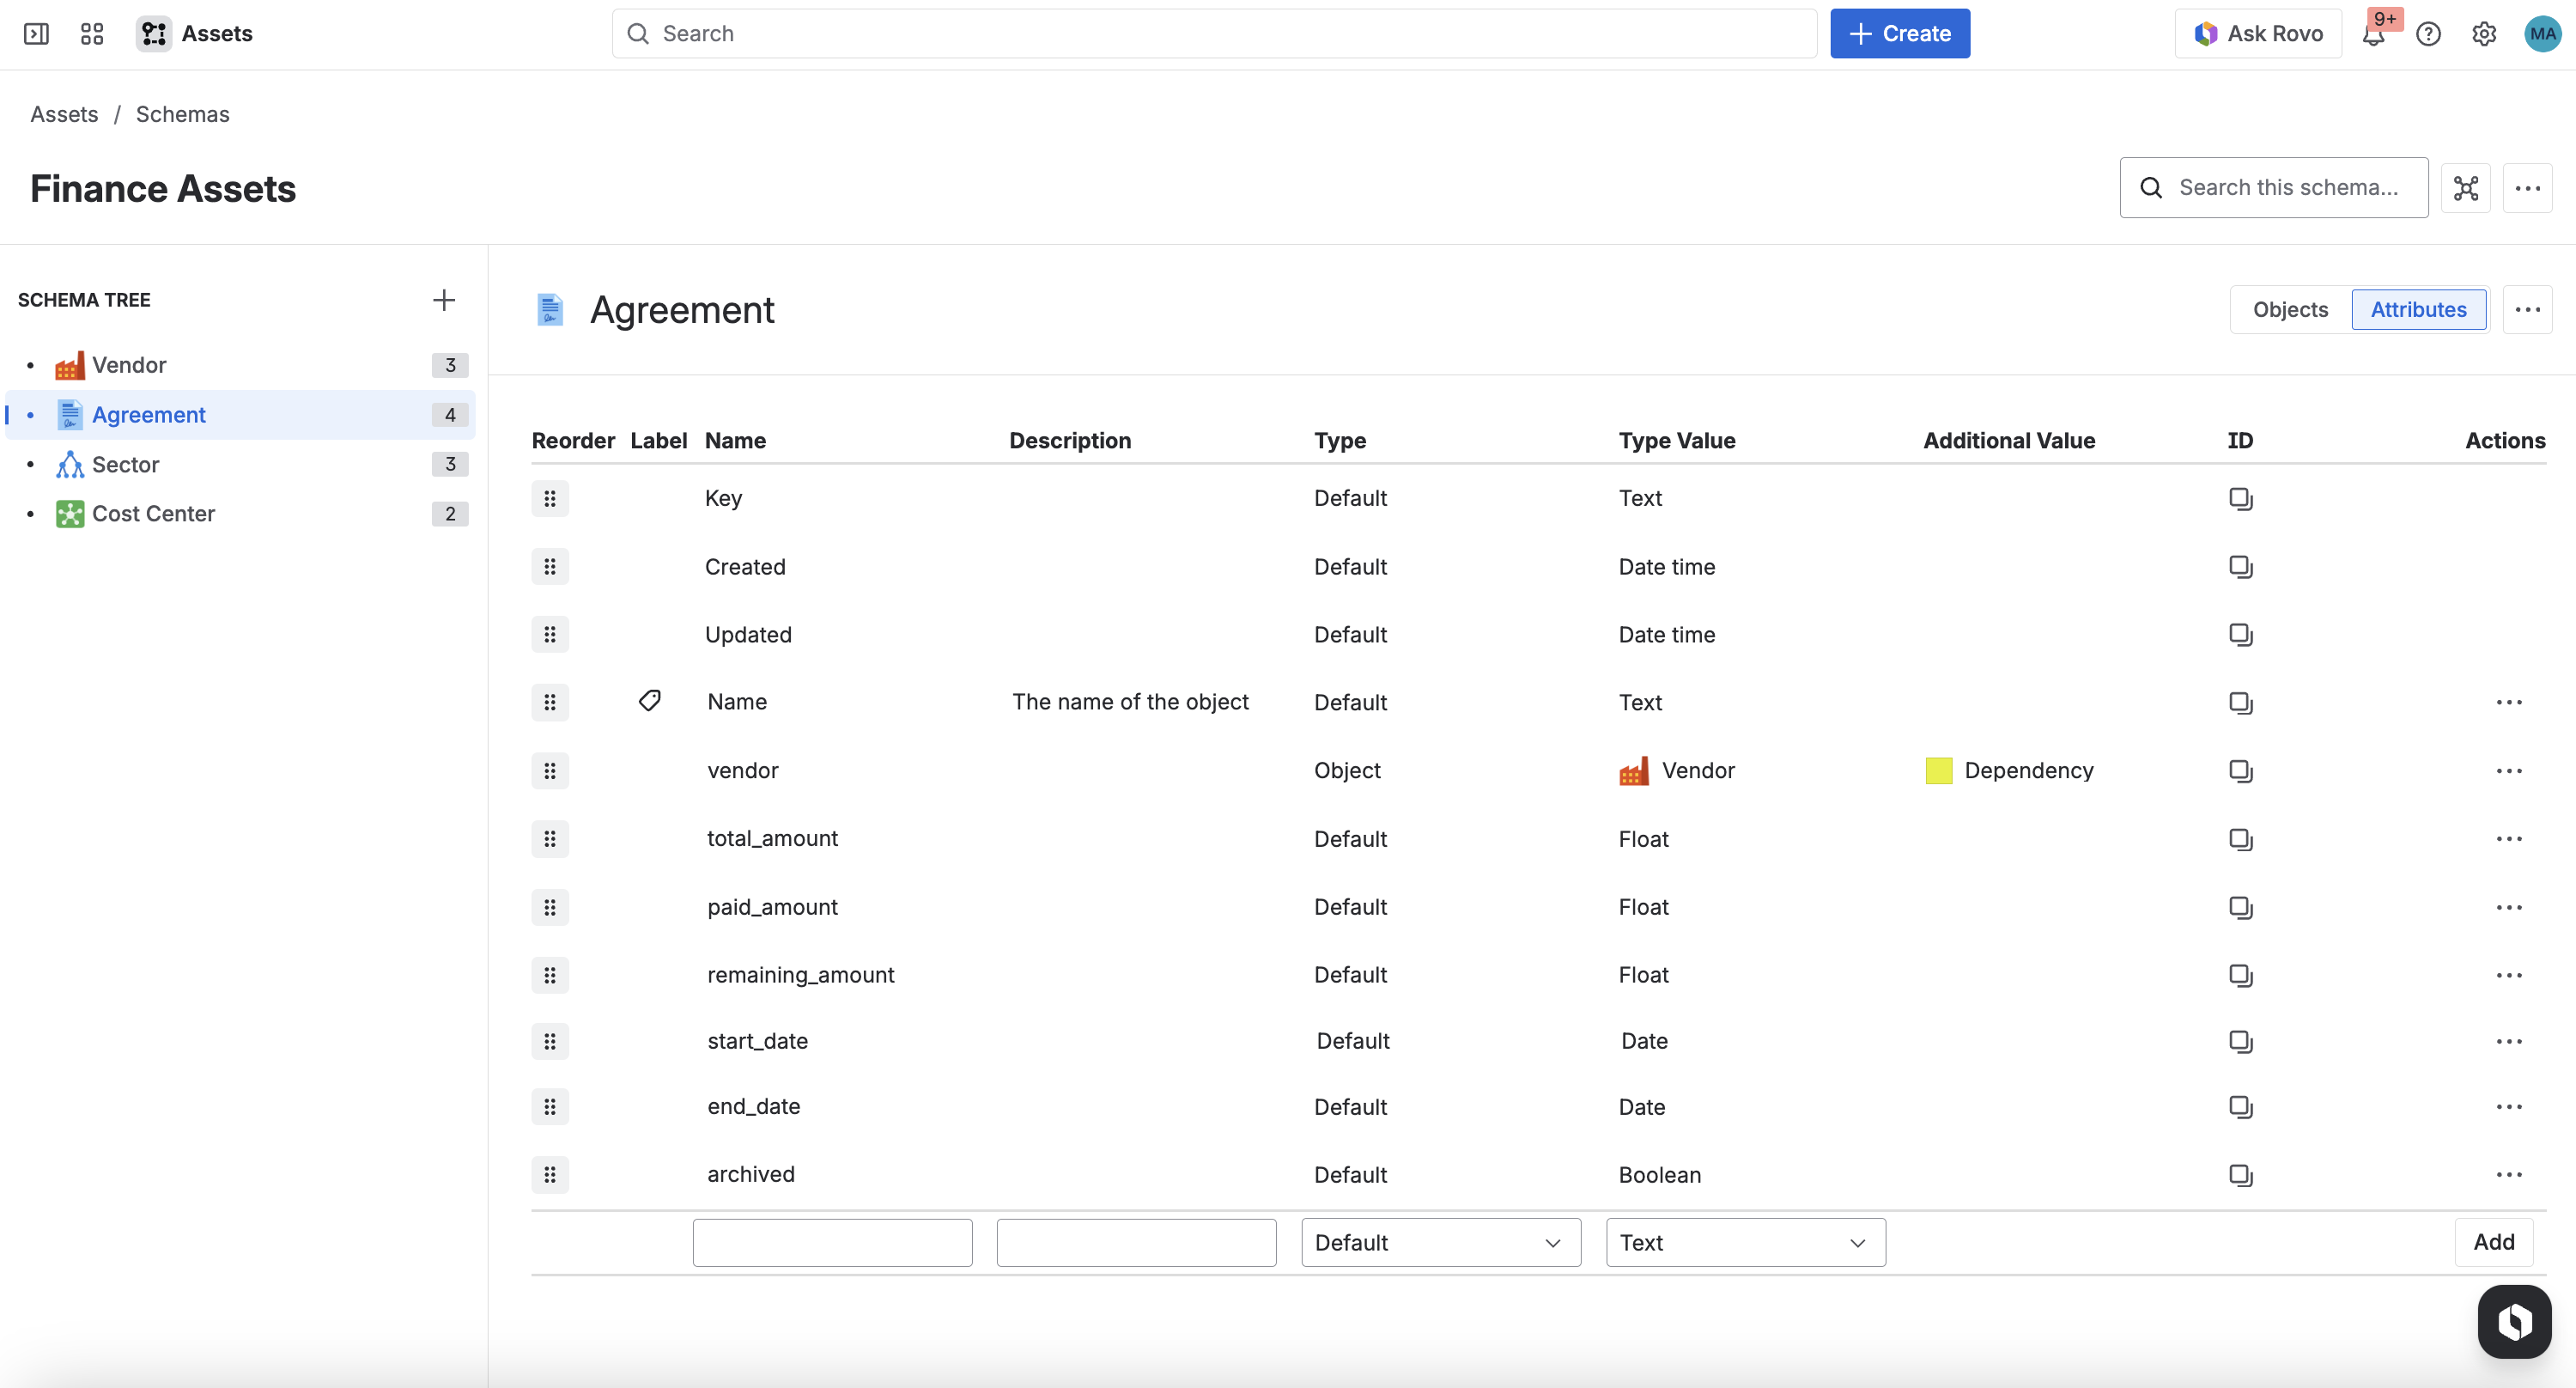Expand the Text type value dropdown
2576x1388 pixels.
[x=1745, y=1242]
